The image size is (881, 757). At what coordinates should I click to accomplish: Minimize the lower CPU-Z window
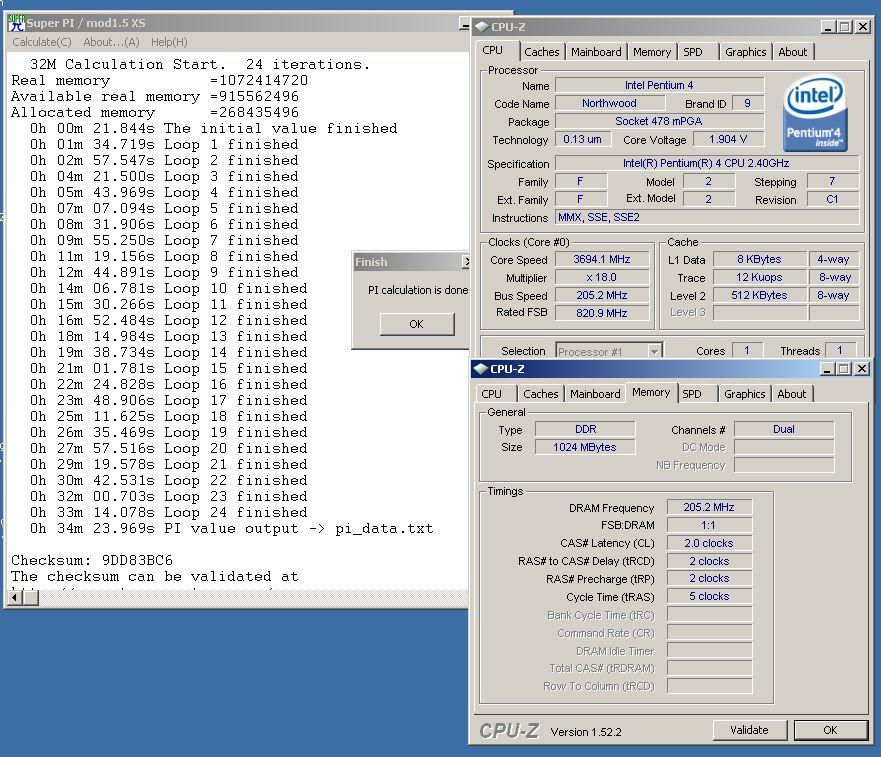[826, 369]
